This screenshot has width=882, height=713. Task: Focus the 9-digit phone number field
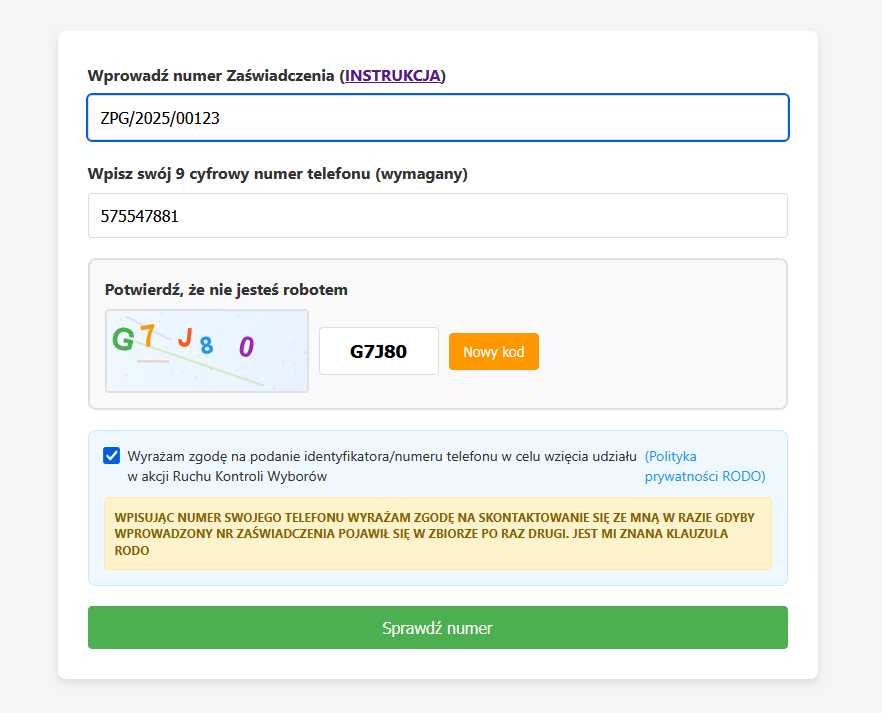438,215
